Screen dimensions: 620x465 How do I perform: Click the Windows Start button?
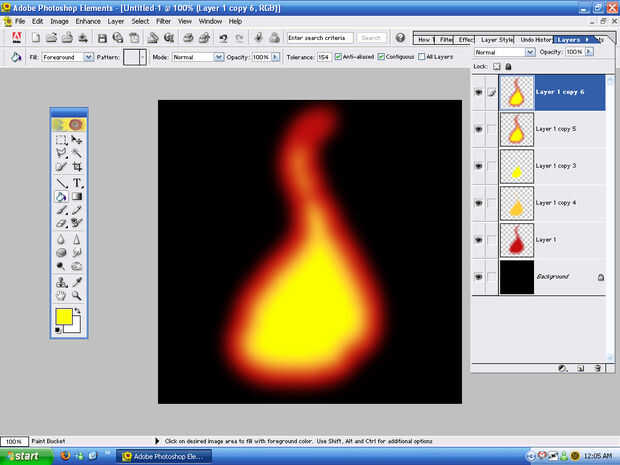(22, 456)
